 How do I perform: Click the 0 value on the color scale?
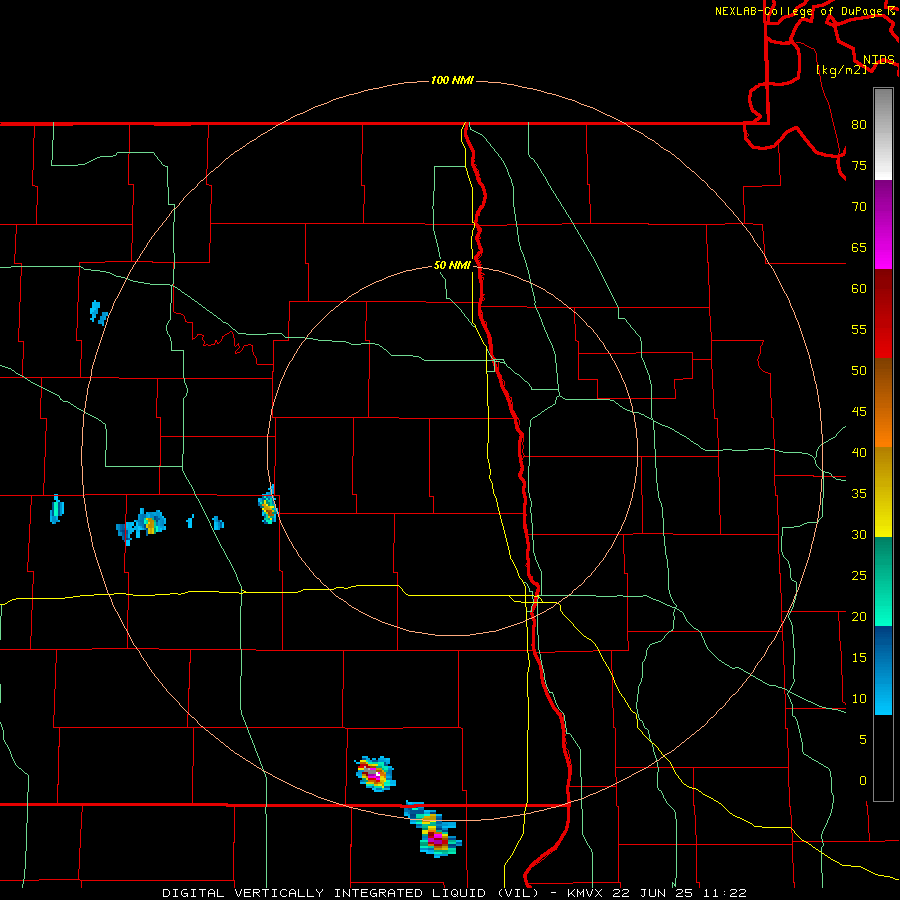863,781
